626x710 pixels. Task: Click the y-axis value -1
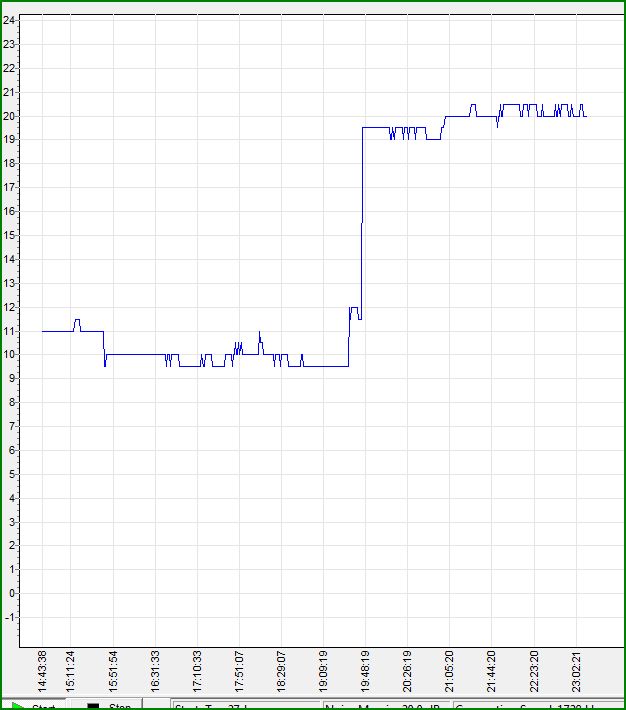(10, 618)
